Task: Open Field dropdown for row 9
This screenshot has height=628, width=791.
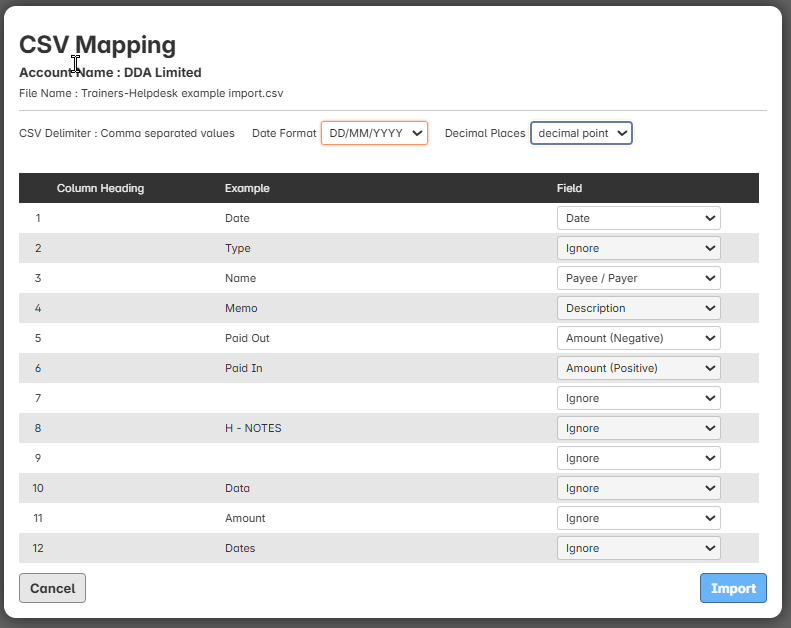Action: (639, 458)
